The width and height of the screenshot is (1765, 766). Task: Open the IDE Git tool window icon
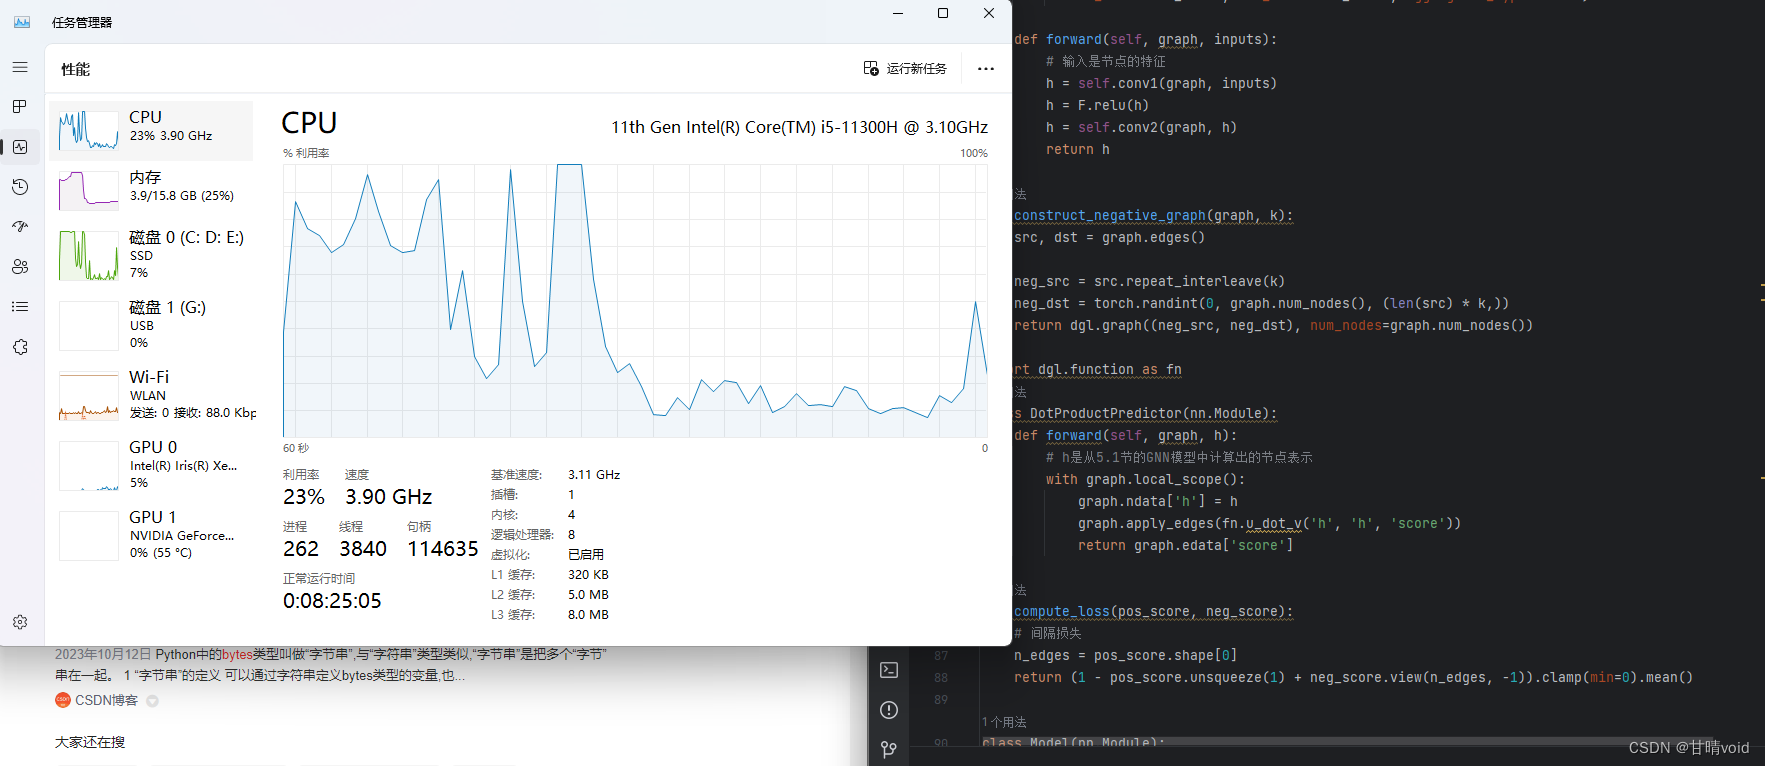pyautogui.click(x=889, y=749)
